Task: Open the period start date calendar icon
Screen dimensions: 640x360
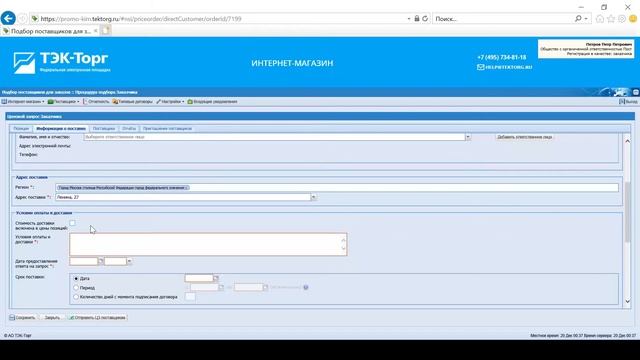Action: pos(221,288)
